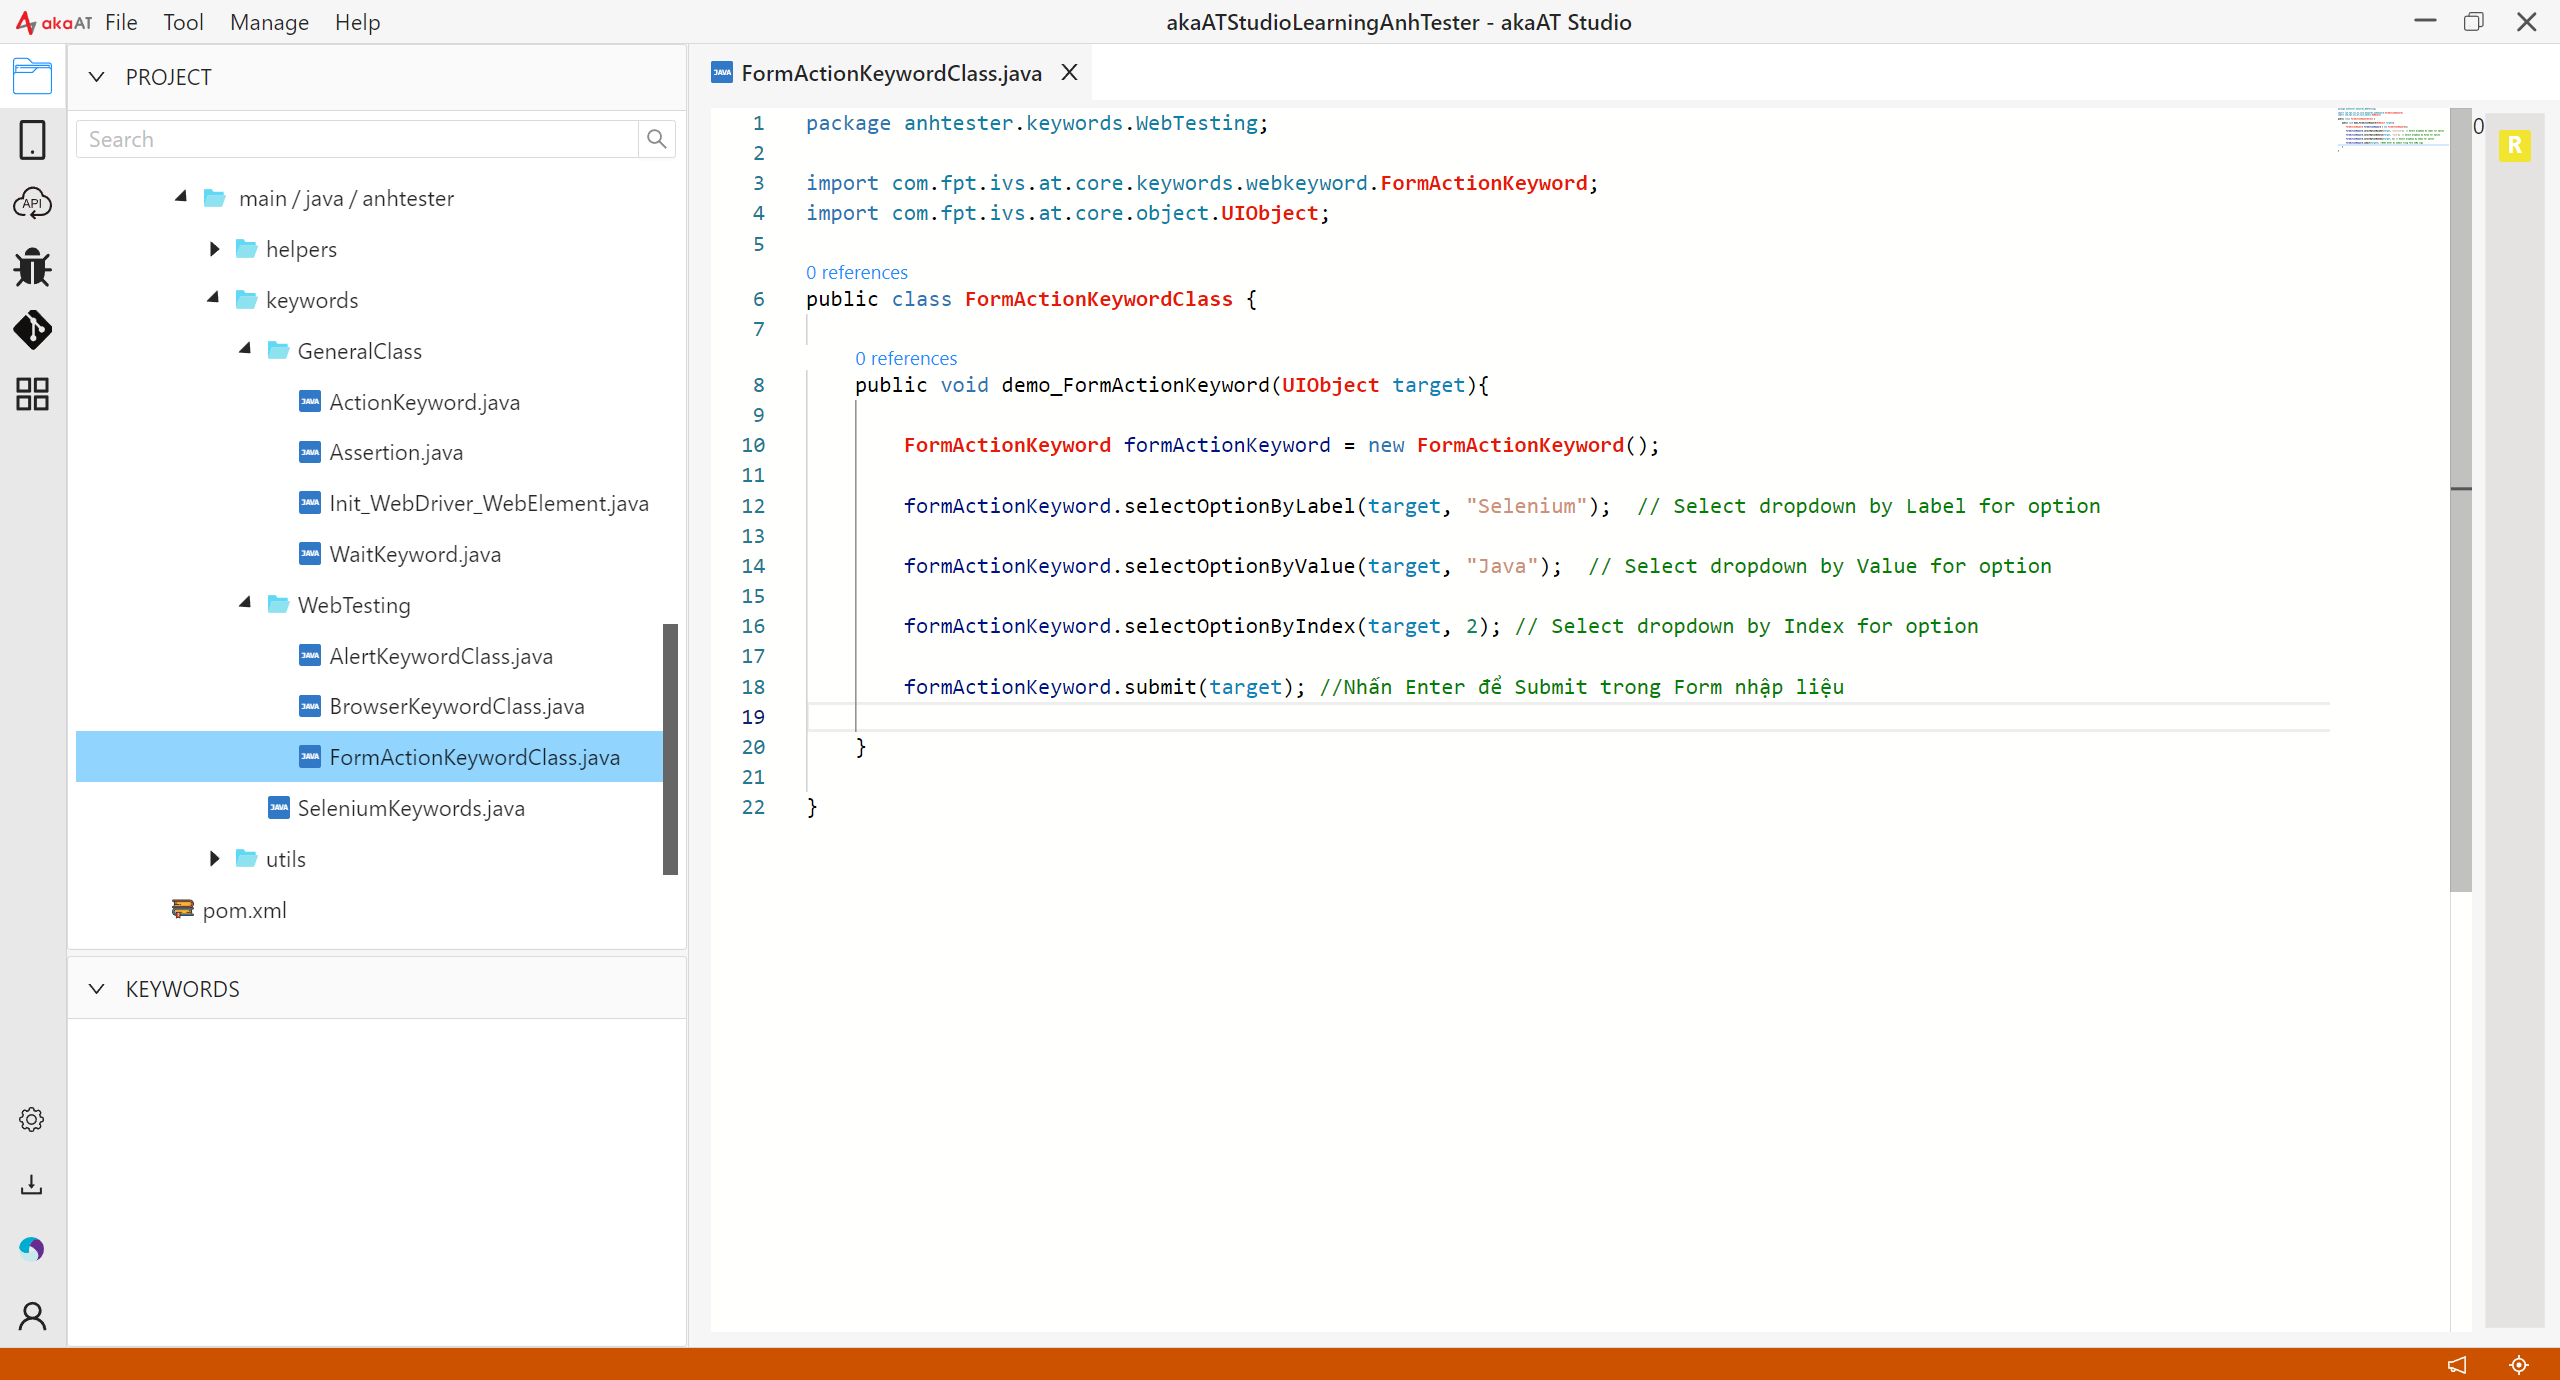Open the grid modules sidebar icon
2560x1380 pixels.
tap(32, 394)
